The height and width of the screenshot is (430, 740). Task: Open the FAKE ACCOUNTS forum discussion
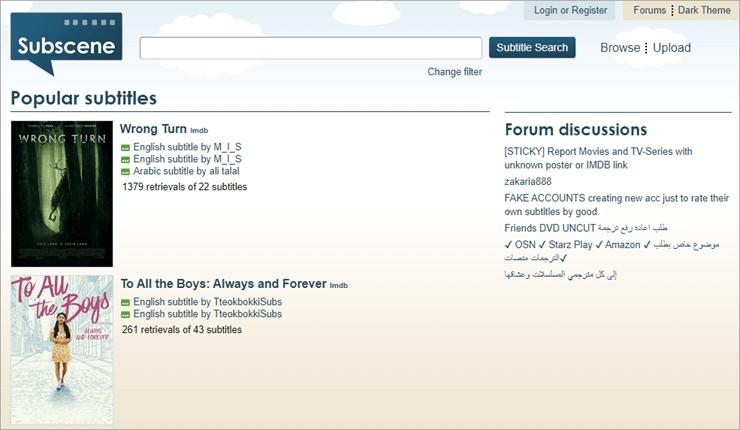(x=616, y=204)
